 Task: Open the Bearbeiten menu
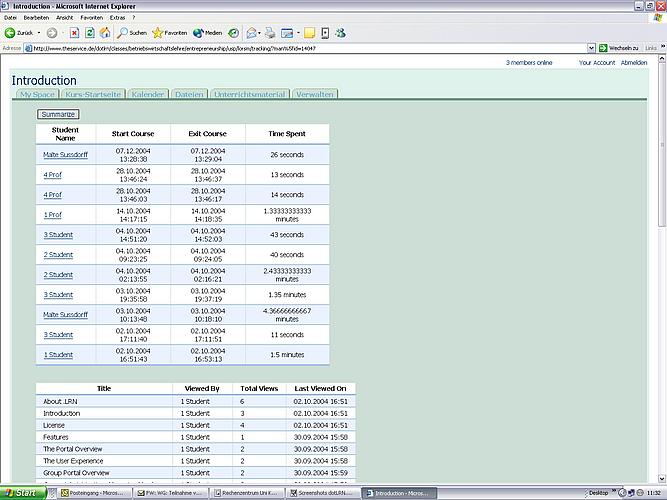point(36,17)
